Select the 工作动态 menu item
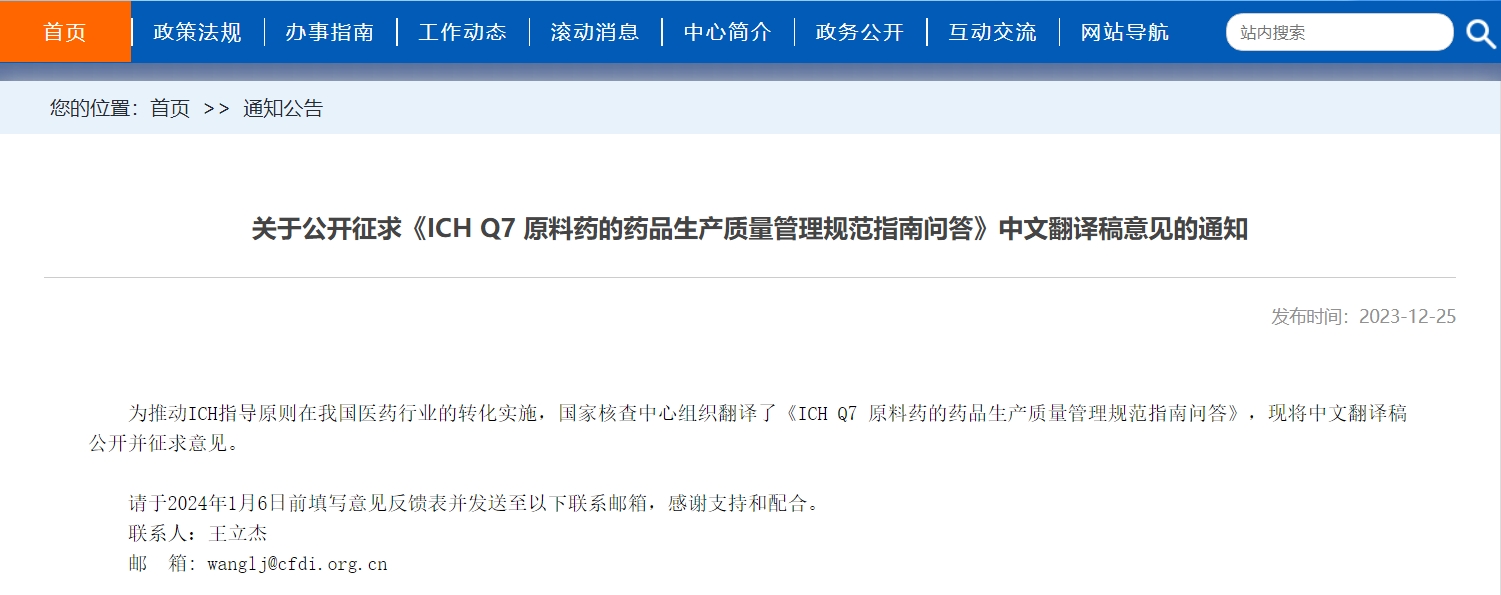 [462, 32]
